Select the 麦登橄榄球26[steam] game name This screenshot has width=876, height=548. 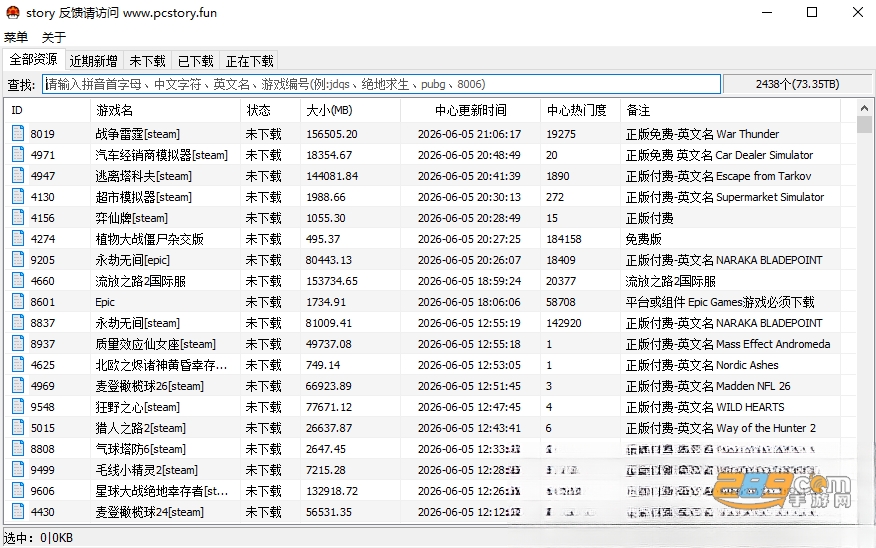(150, 386)
